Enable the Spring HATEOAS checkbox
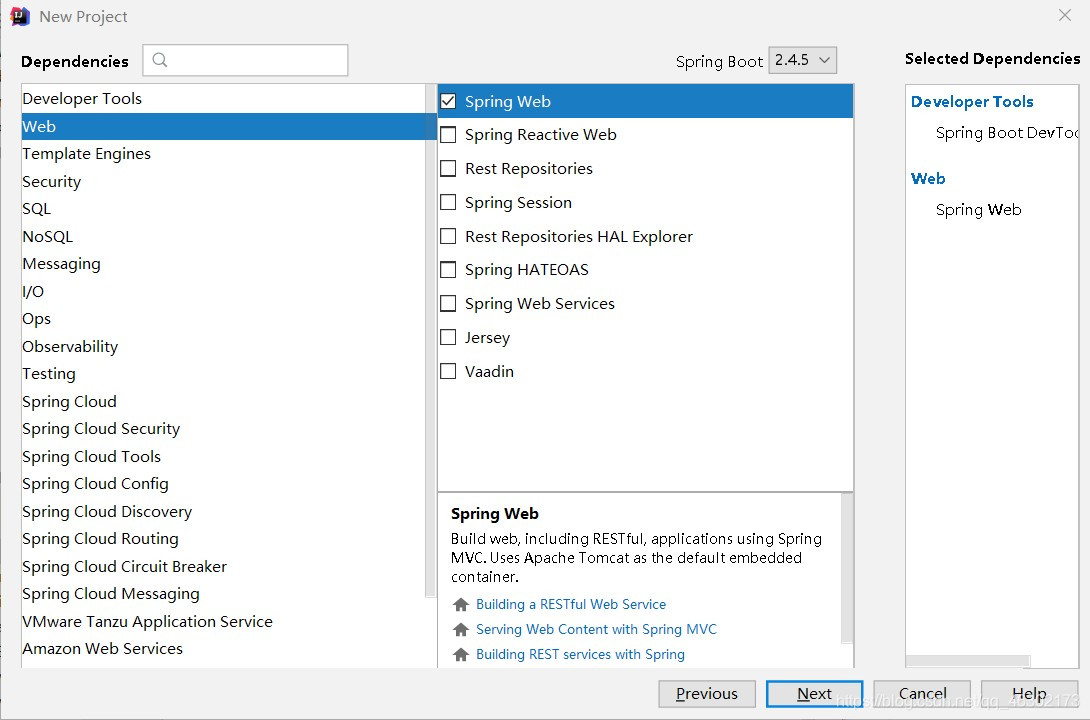 [x=448, y=270]
